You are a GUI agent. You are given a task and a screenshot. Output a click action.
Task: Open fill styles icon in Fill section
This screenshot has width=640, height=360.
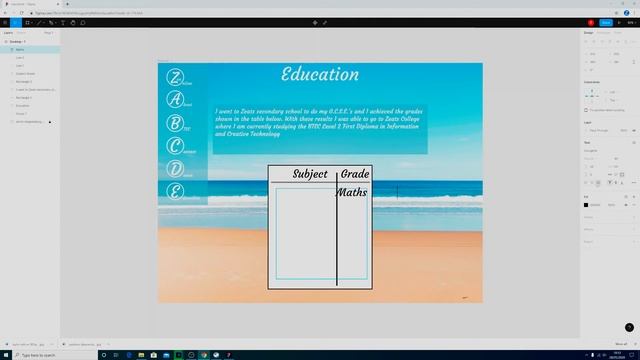[626, 197]
